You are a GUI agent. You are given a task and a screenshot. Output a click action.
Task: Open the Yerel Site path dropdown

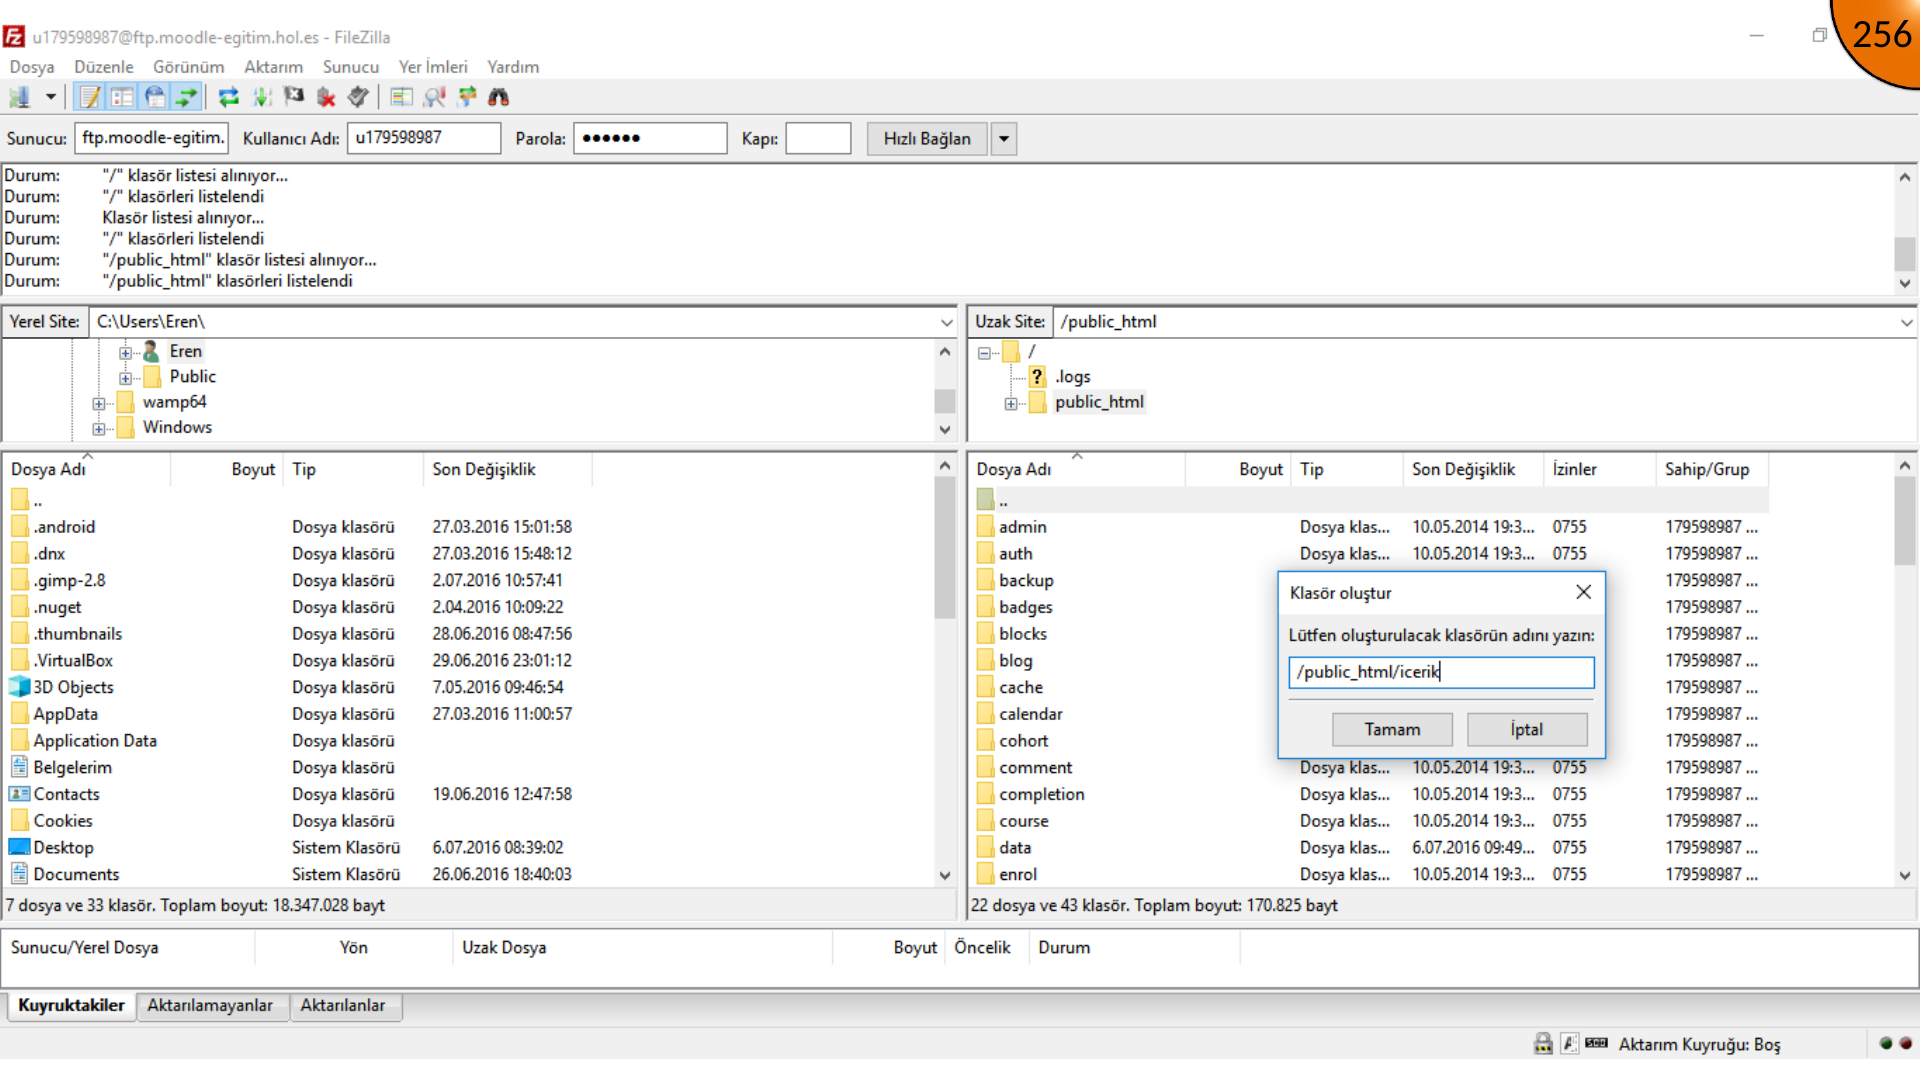(946, 322)
